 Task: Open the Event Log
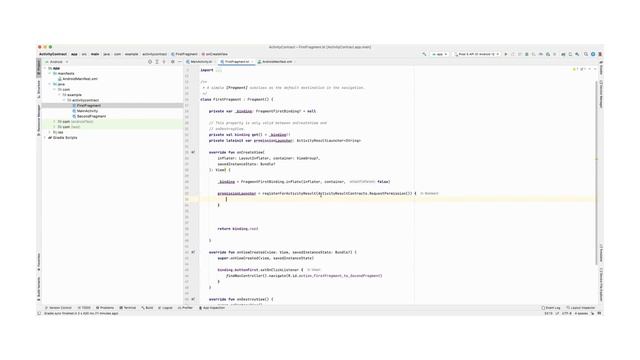coord(551,308)
